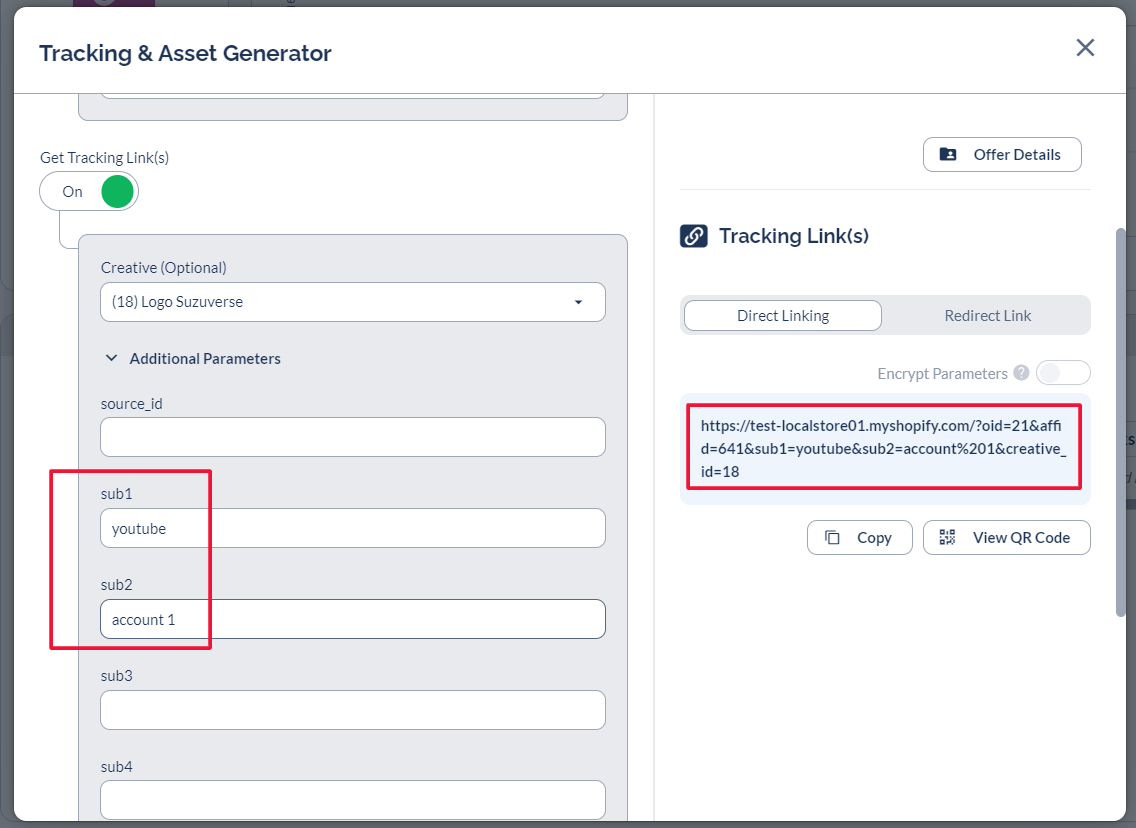Click the right panel vertical scrollbar
The image size is (1136, 828).
1120,420
